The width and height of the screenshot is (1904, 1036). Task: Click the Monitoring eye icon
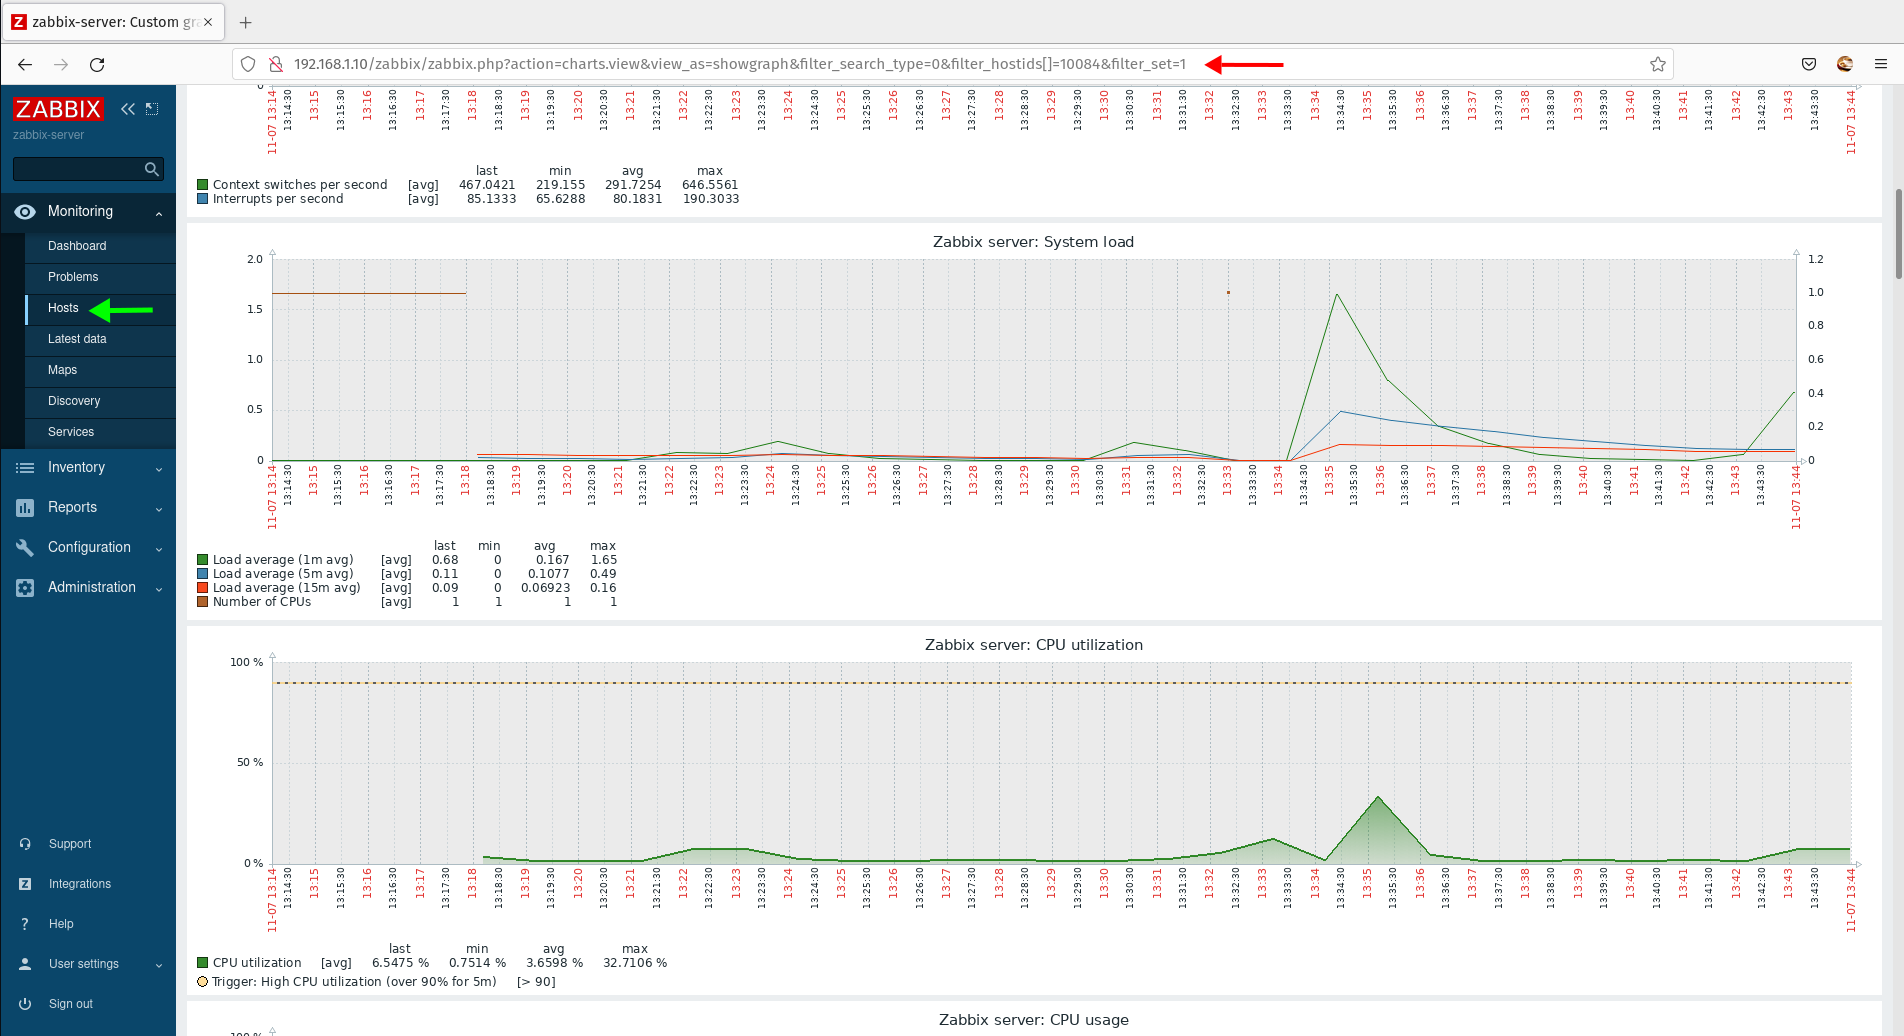25,212
